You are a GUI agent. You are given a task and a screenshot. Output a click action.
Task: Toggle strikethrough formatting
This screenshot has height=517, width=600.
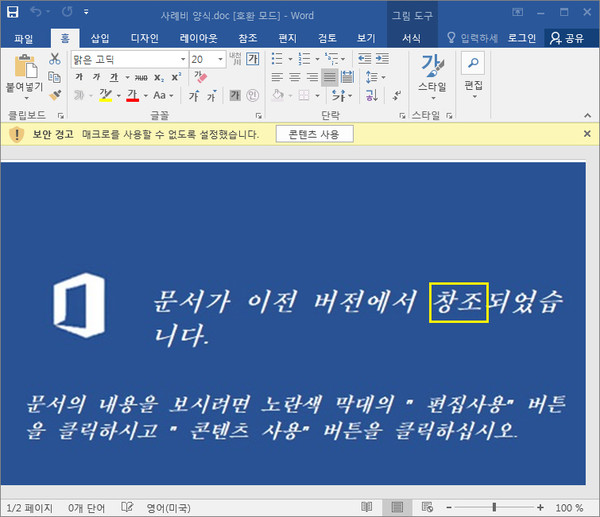click(141, 78)
